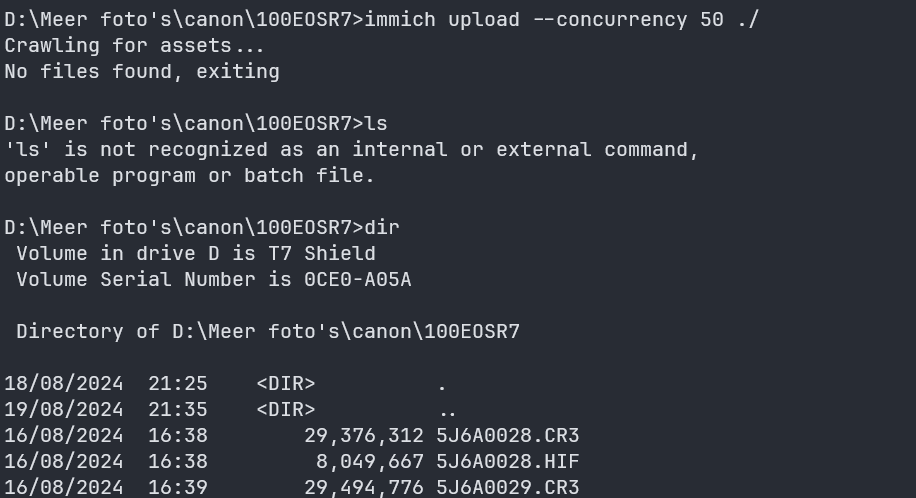Click the 5J6A0028.CR3 file name

click(x=508, y=435)
